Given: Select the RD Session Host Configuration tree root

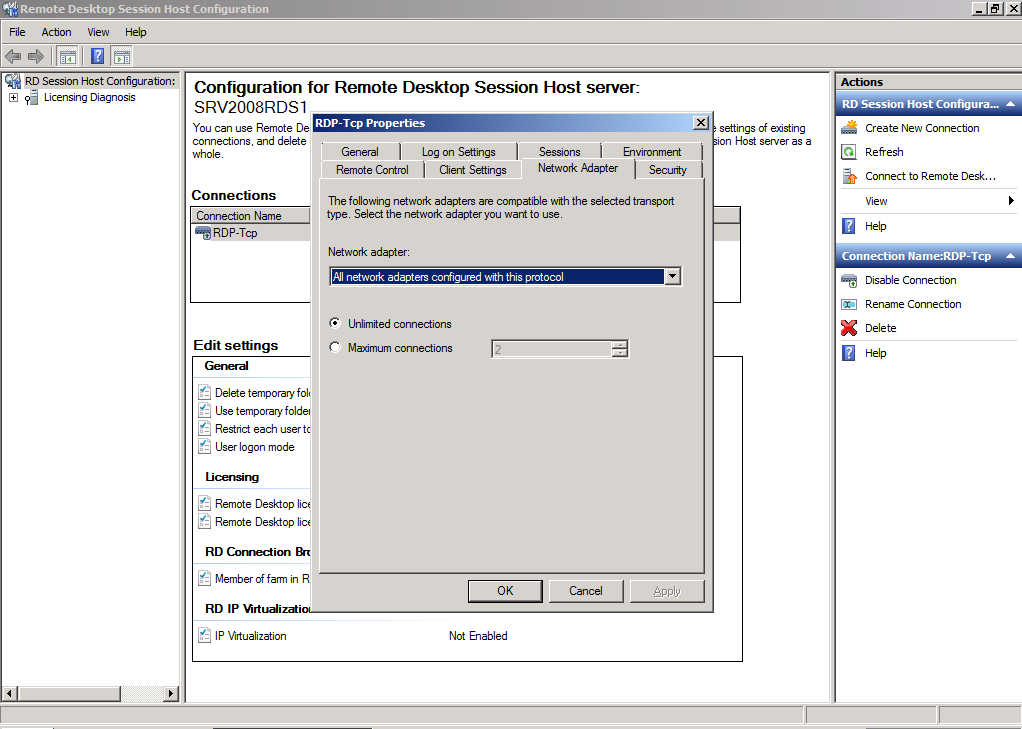Looking at the screenshot, I should (x=100, y=82).
